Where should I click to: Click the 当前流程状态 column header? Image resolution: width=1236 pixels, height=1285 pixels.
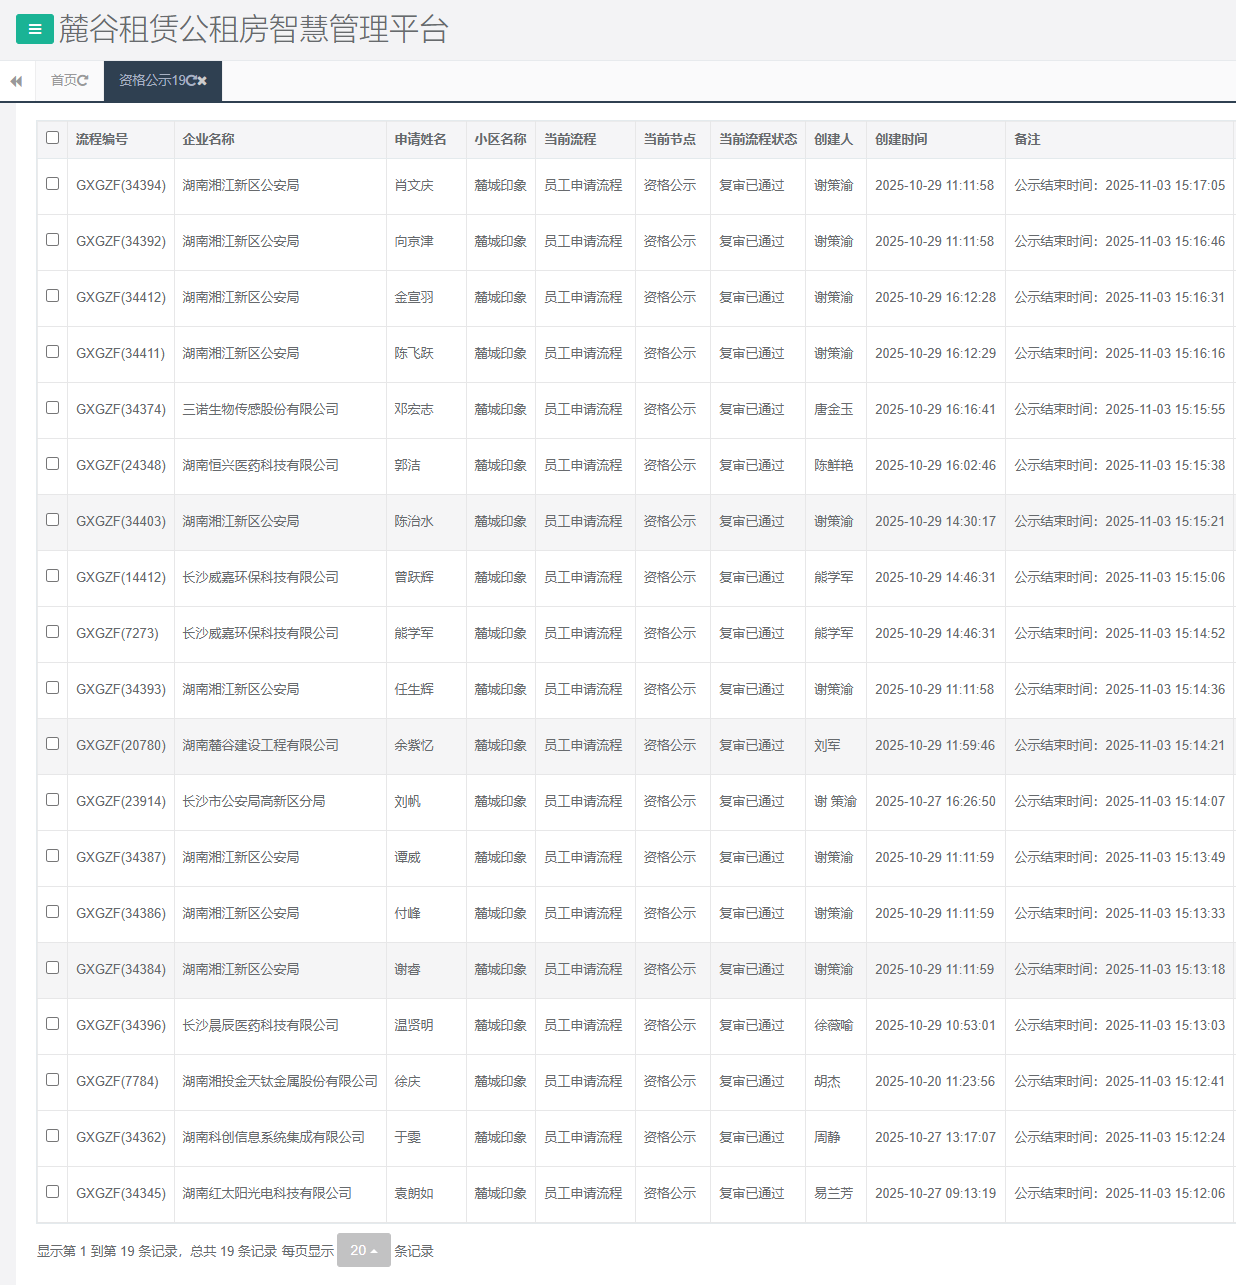(757, 139)
